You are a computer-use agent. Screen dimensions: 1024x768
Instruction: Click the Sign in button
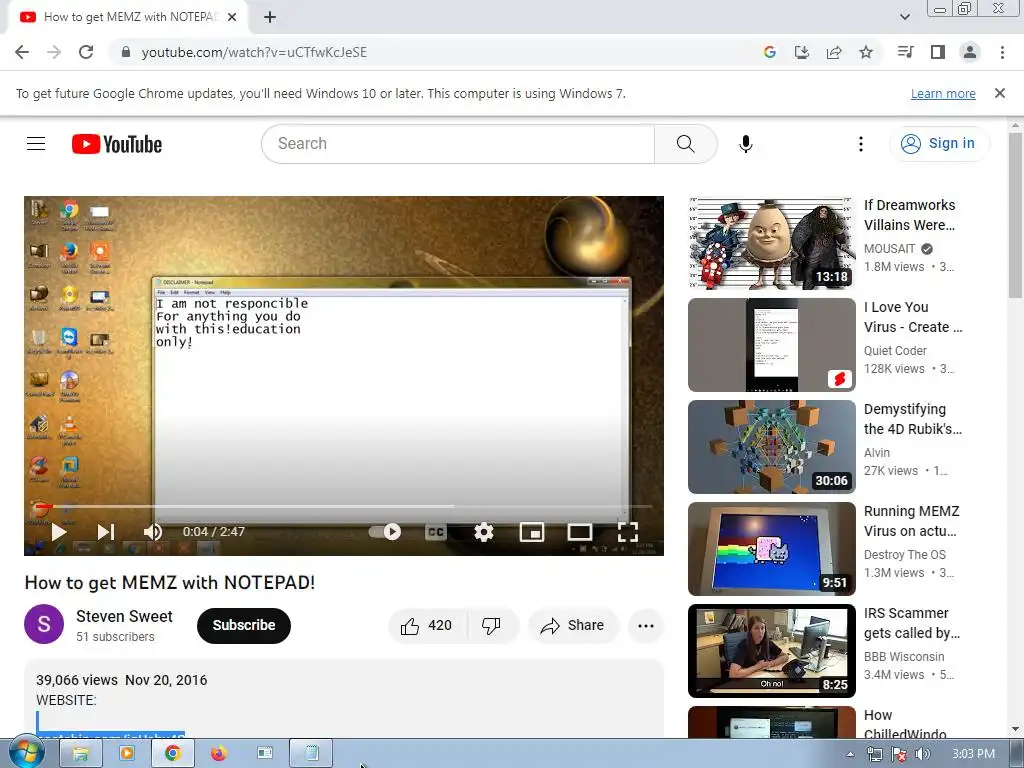(939, 144)
